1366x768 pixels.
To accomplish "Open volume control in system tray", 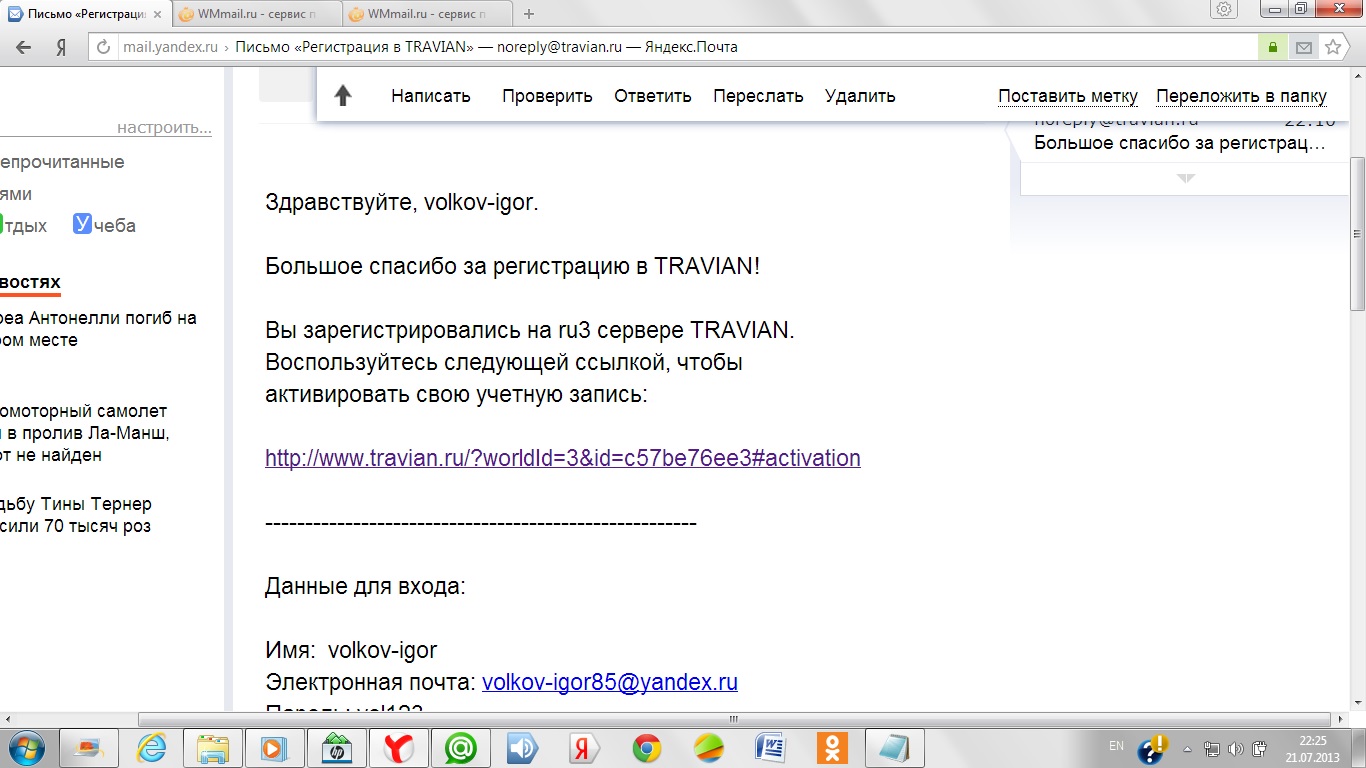I will coord(1235,748).
